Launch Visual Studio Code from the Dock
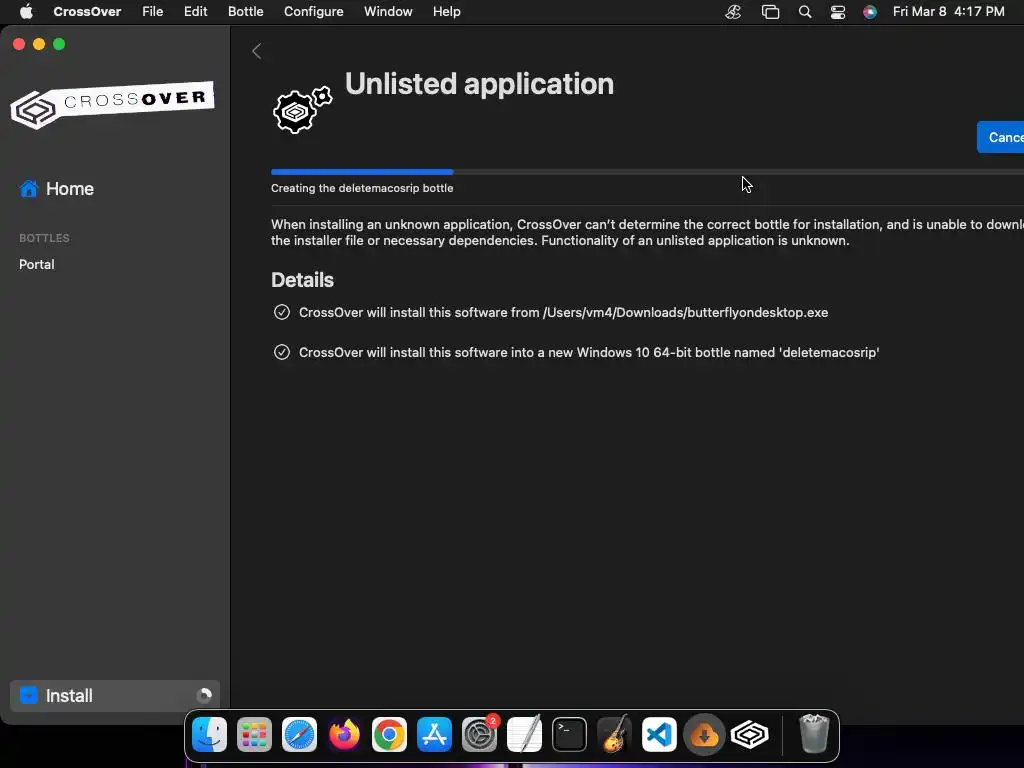This screenshot has width=1024, height=768. (x=659, y=735)
